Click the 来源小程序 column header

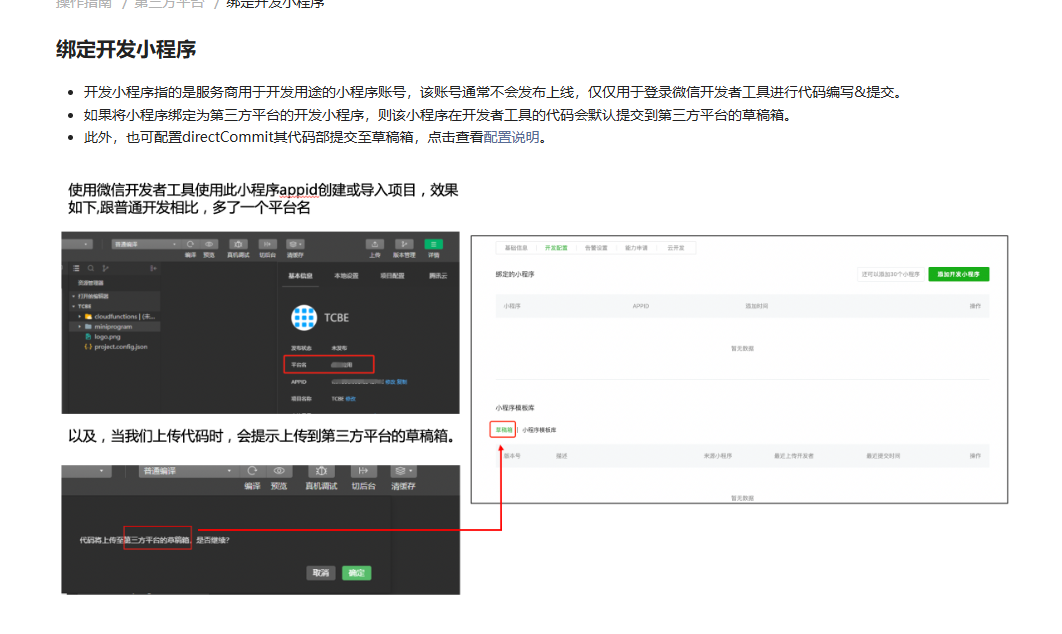(x=718, y=456)
